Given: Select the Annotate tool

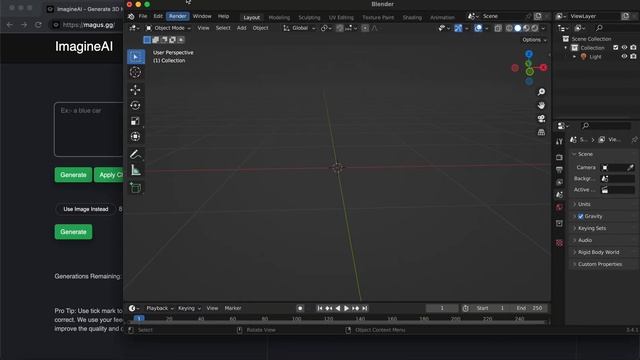Looking at the screenshot, I should [136, 154].
